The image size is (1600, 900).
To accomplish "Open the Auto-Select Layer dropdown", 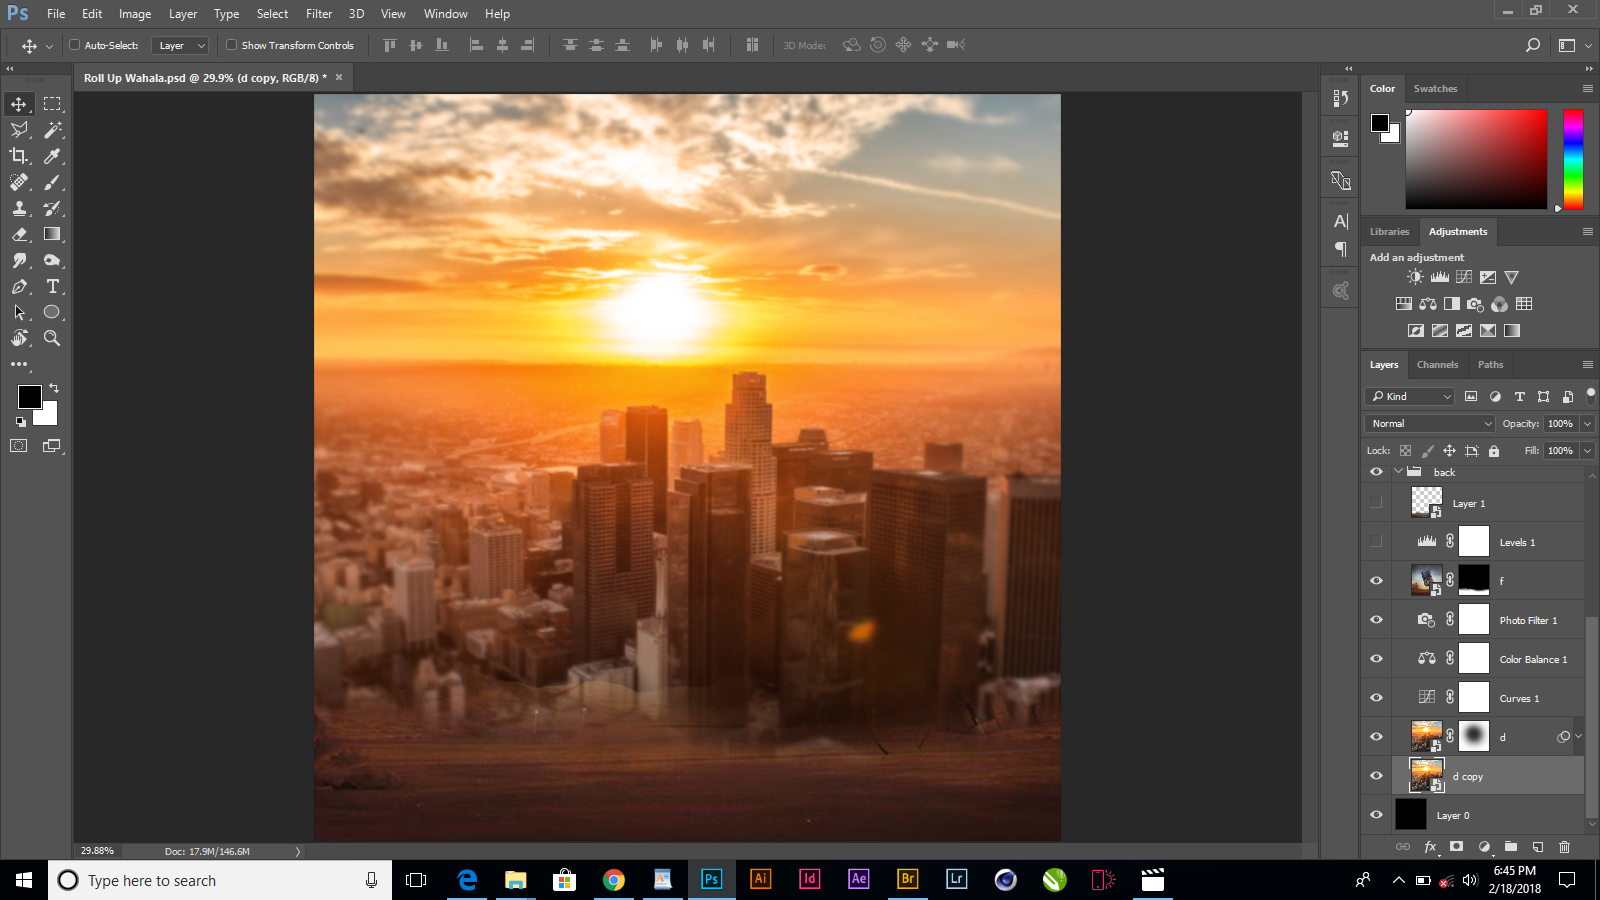I will coord(180,45).
